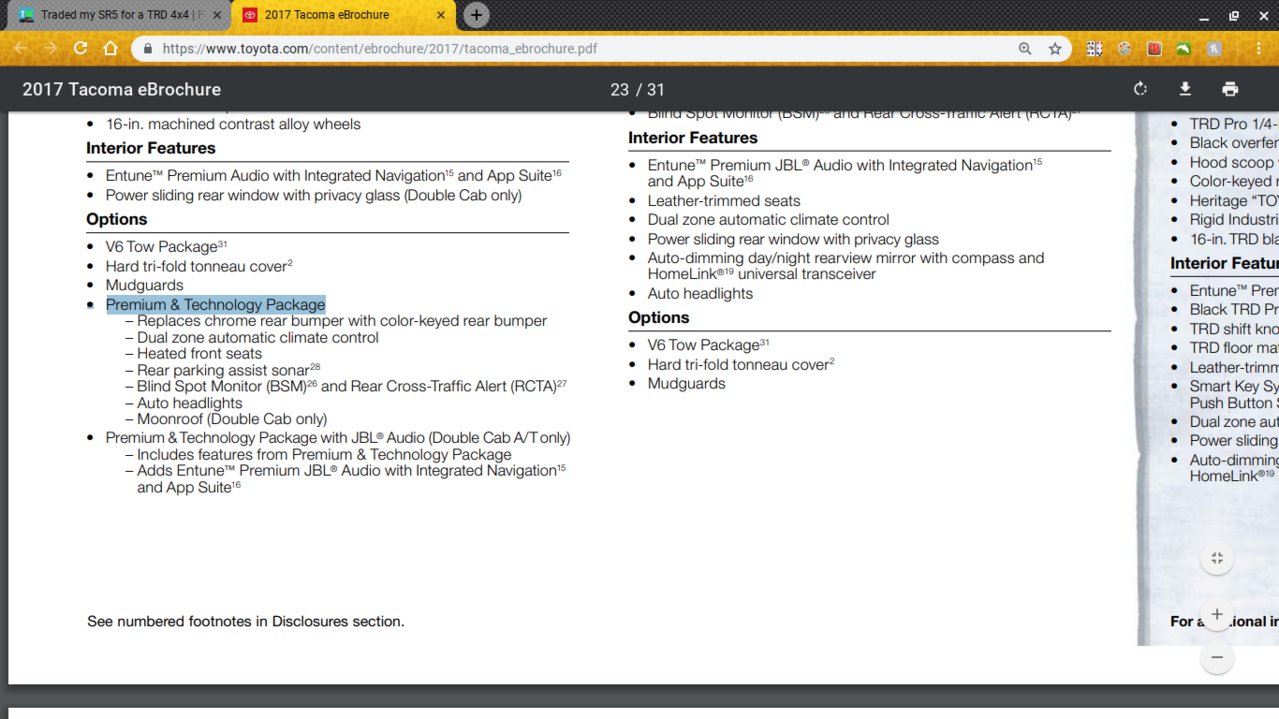Reload the page with the refresh icon
The width and height of the screenshot is (1279, 719).
point(80,48)
